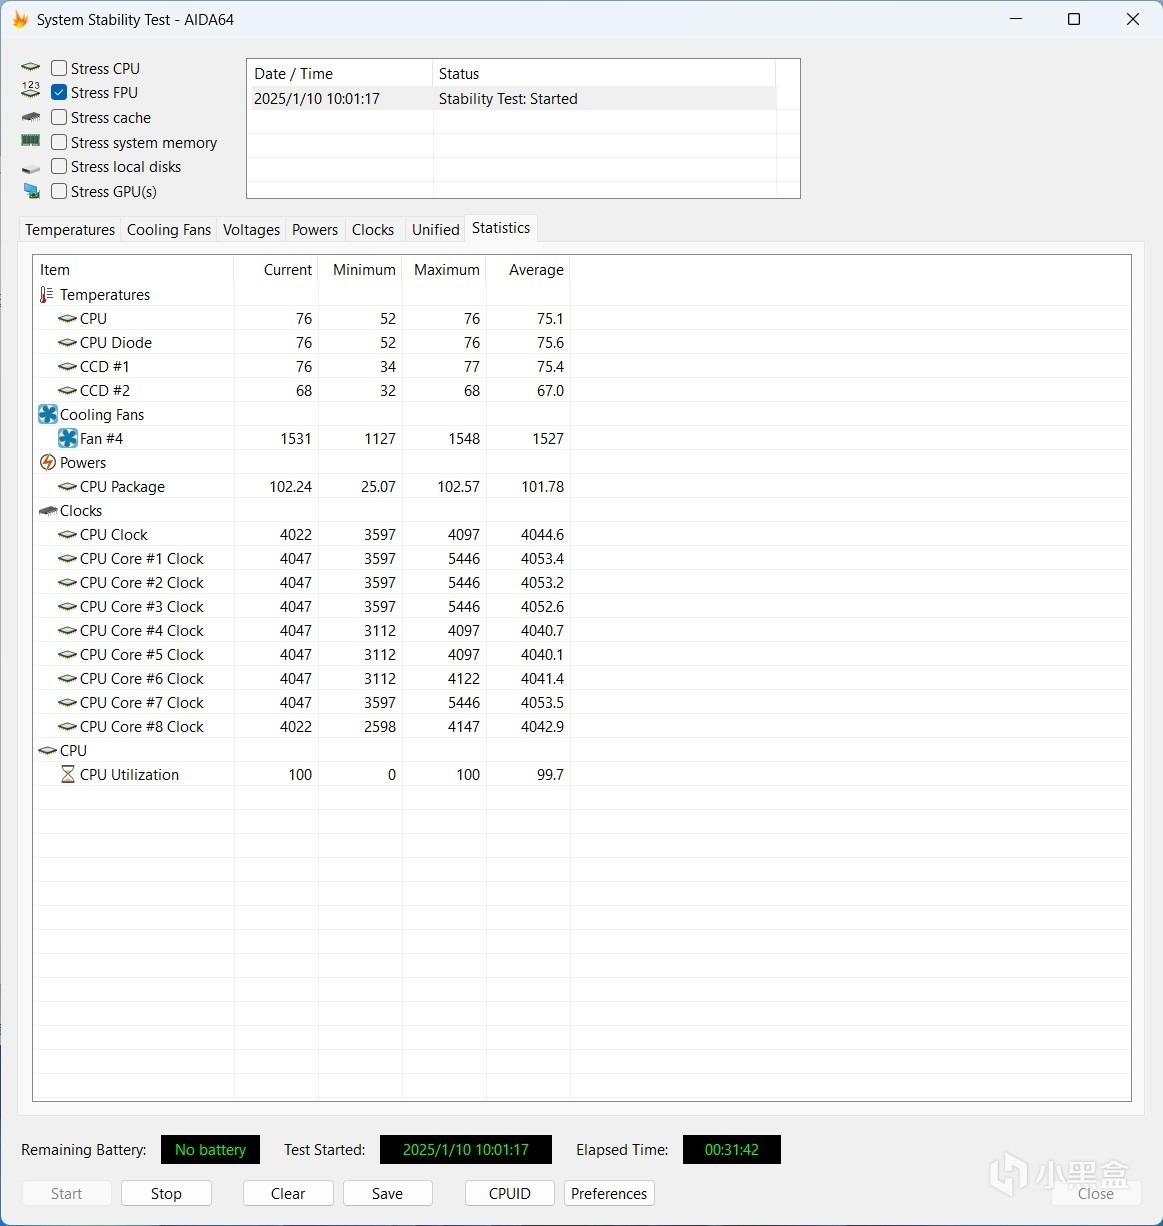Click the Elapsed Time 00:31:42 display
This screenshot has width=1163, height=1226.
click(732, 1149)
